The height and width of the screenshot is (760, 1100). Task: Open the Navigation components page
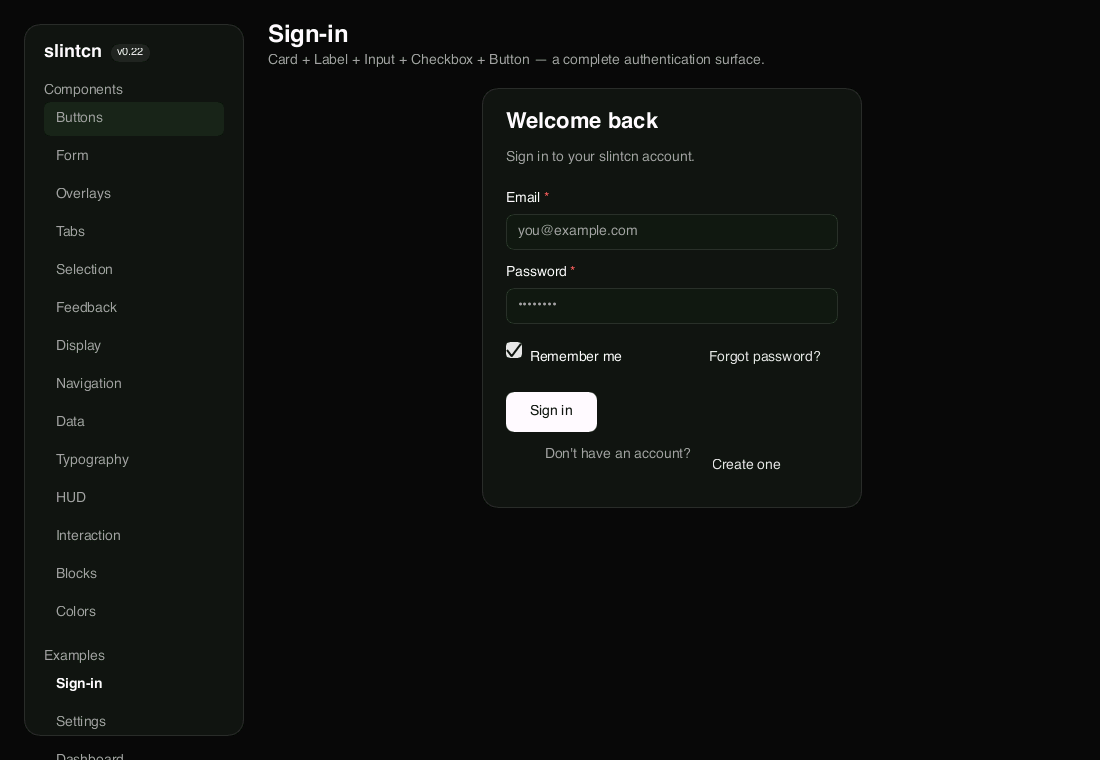click(134, 383)
